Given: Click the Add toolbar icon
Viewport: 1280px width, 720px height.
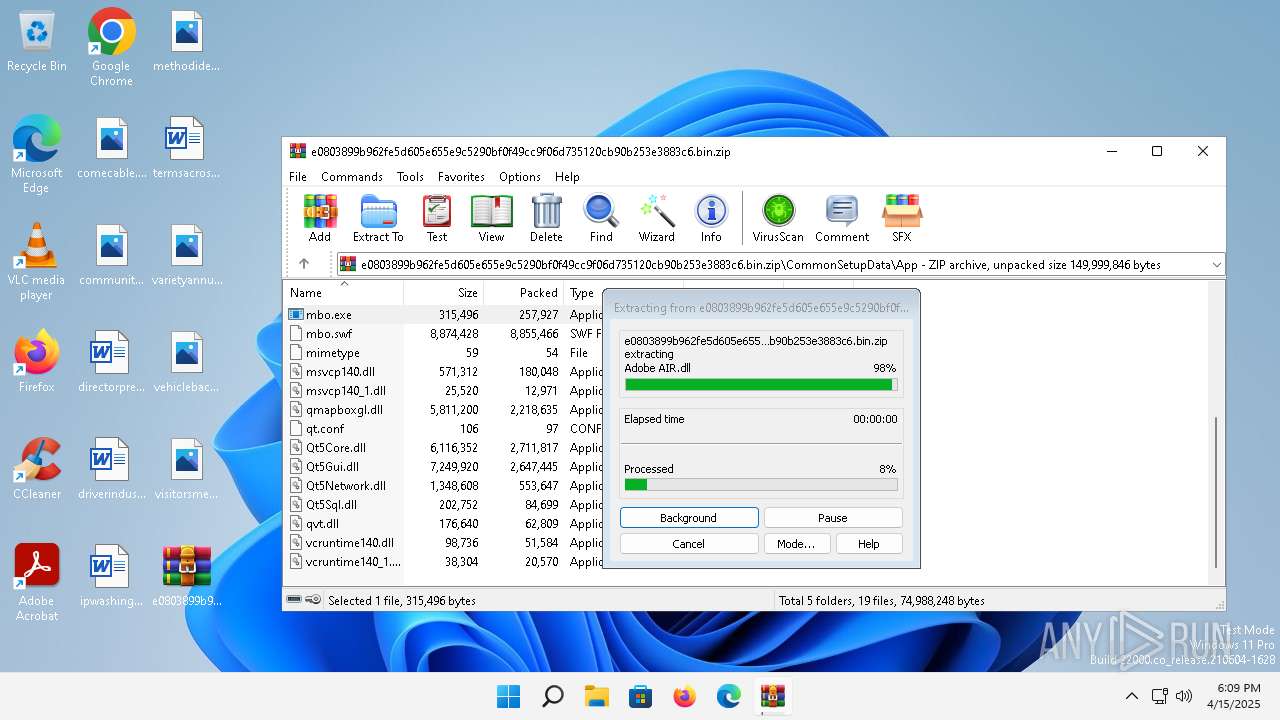Looking at the screenshot, I should 320,218.
